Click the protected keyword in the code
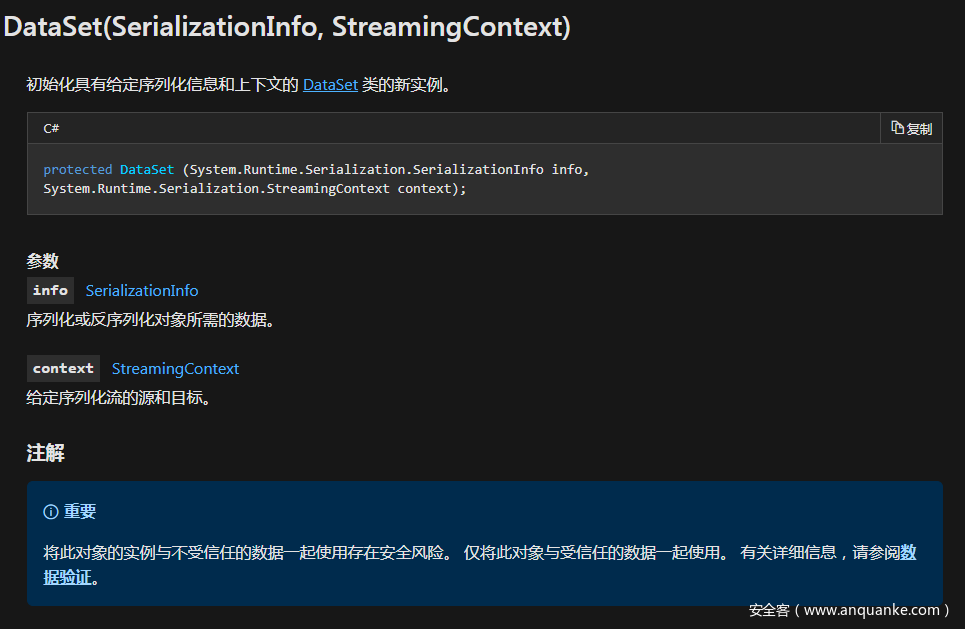 (78, 170)
